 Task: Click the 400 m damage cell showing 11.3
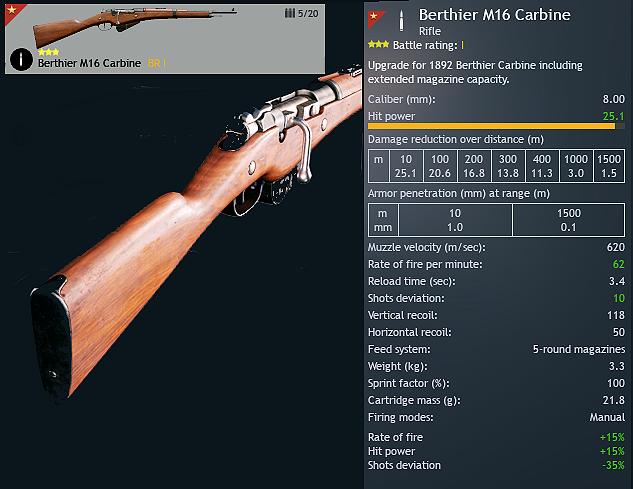tap(542, 166)
